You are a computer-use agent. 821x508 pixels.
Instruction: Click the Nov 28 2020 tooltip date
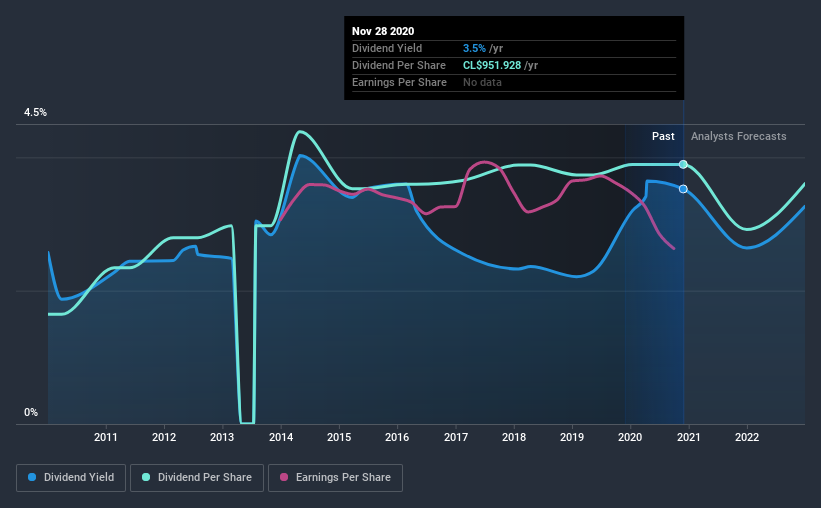tap(383, 31)
